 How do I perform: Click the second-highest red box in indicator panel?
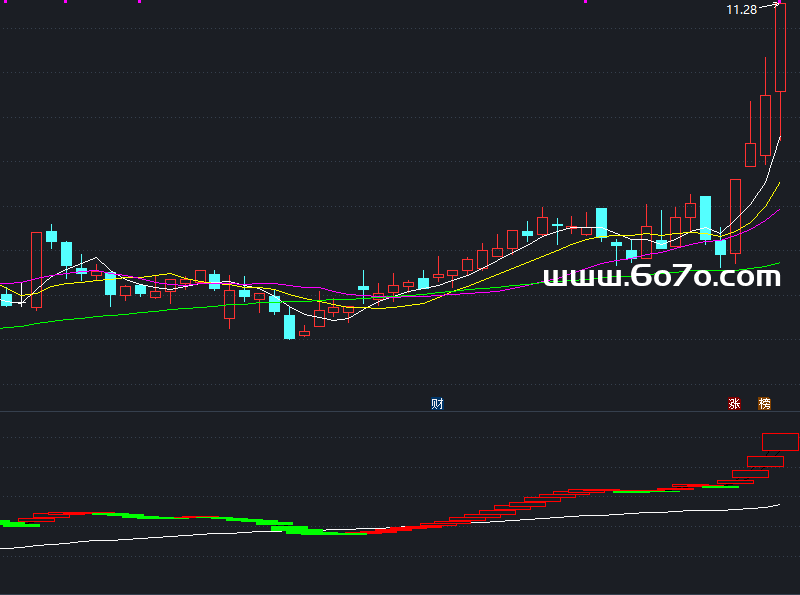763,460
